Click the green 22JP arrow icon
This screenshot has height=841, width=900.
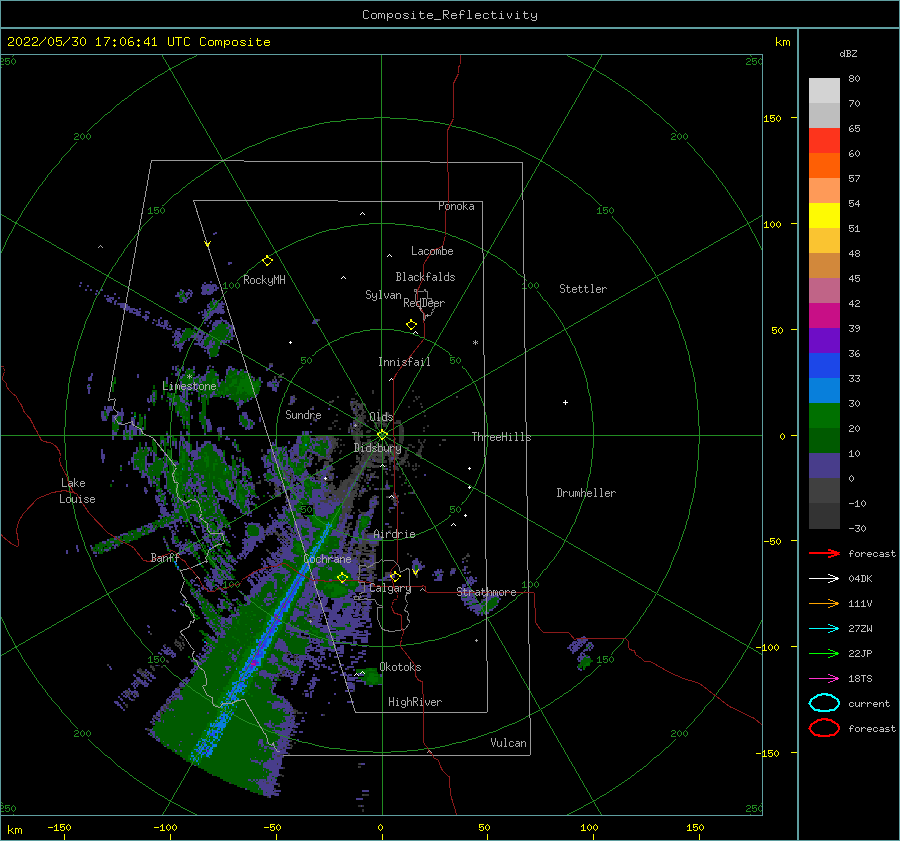point(824,653)
